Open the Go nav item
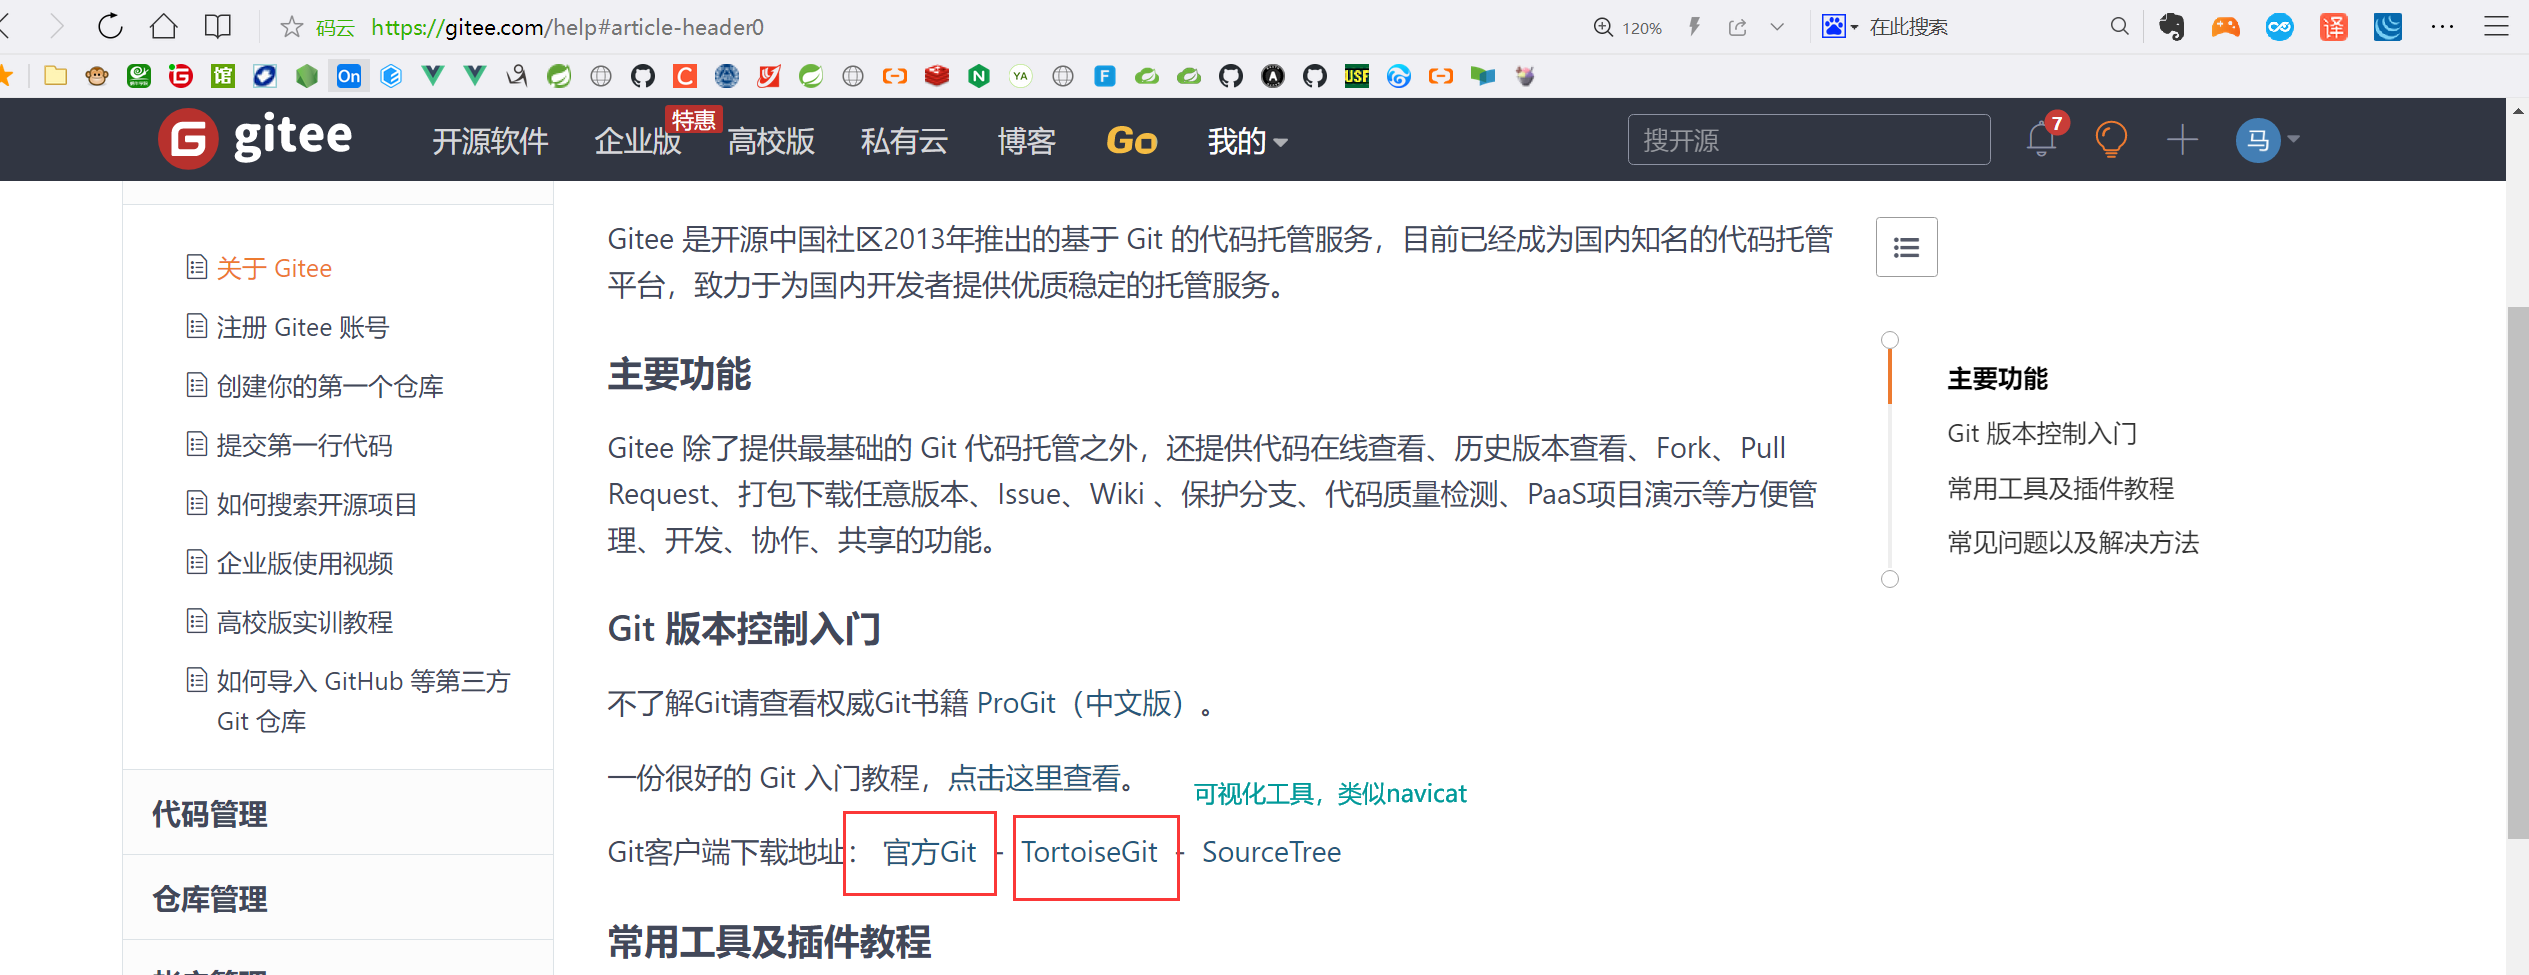 [1132, 141]
